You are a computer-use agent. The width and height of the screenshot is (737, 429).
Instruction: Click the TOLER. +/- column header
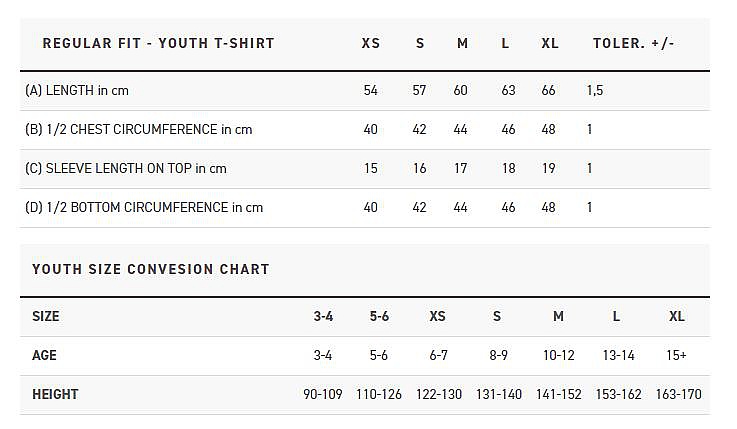point(631,44)
